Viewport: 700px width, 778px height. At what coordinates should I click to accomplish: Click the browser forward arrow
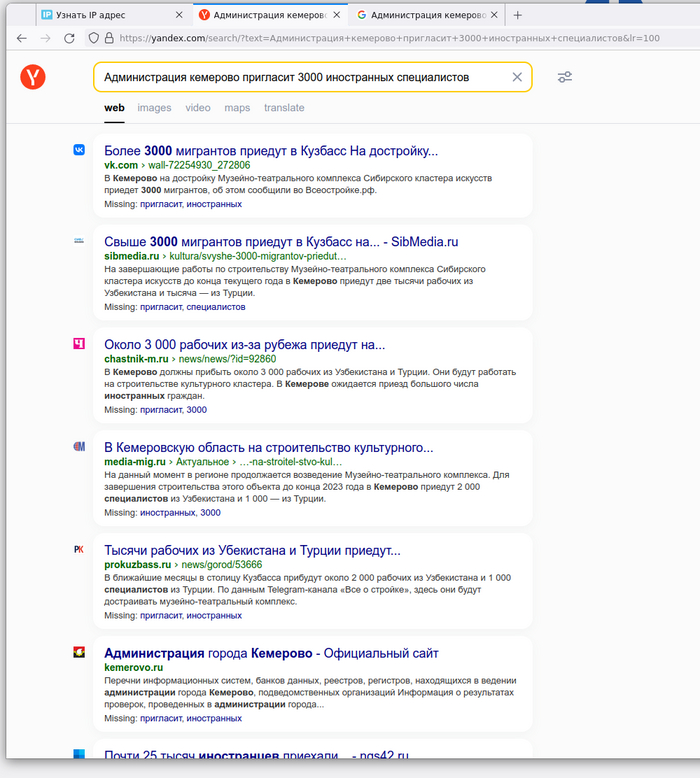45,38
